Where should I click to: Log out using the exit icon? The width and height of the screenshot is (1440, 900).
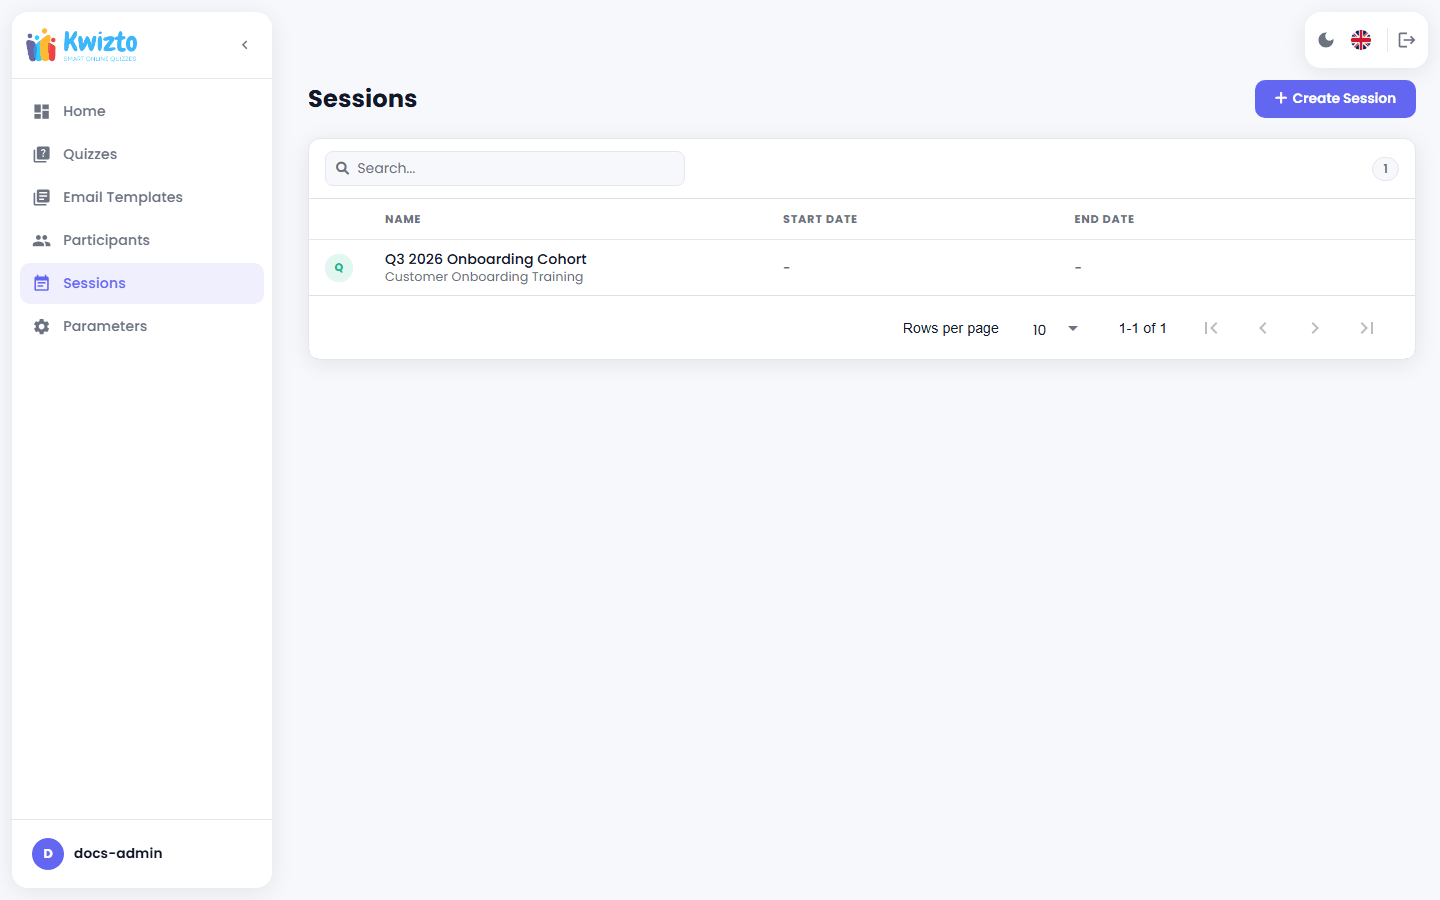tap(1407, 40)
